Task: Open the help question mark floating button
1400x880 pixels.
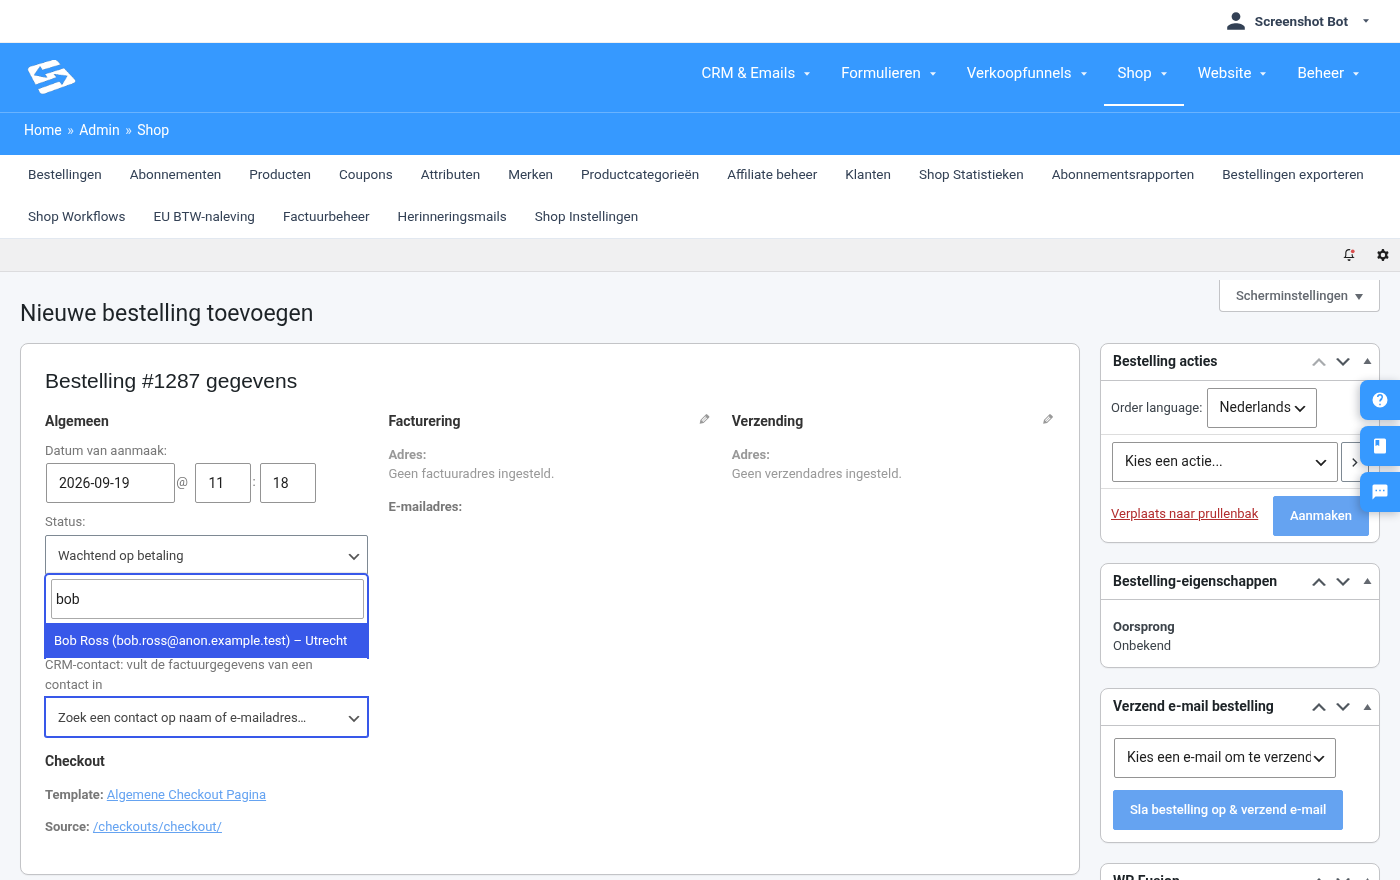Action: tap(1380, 400)
